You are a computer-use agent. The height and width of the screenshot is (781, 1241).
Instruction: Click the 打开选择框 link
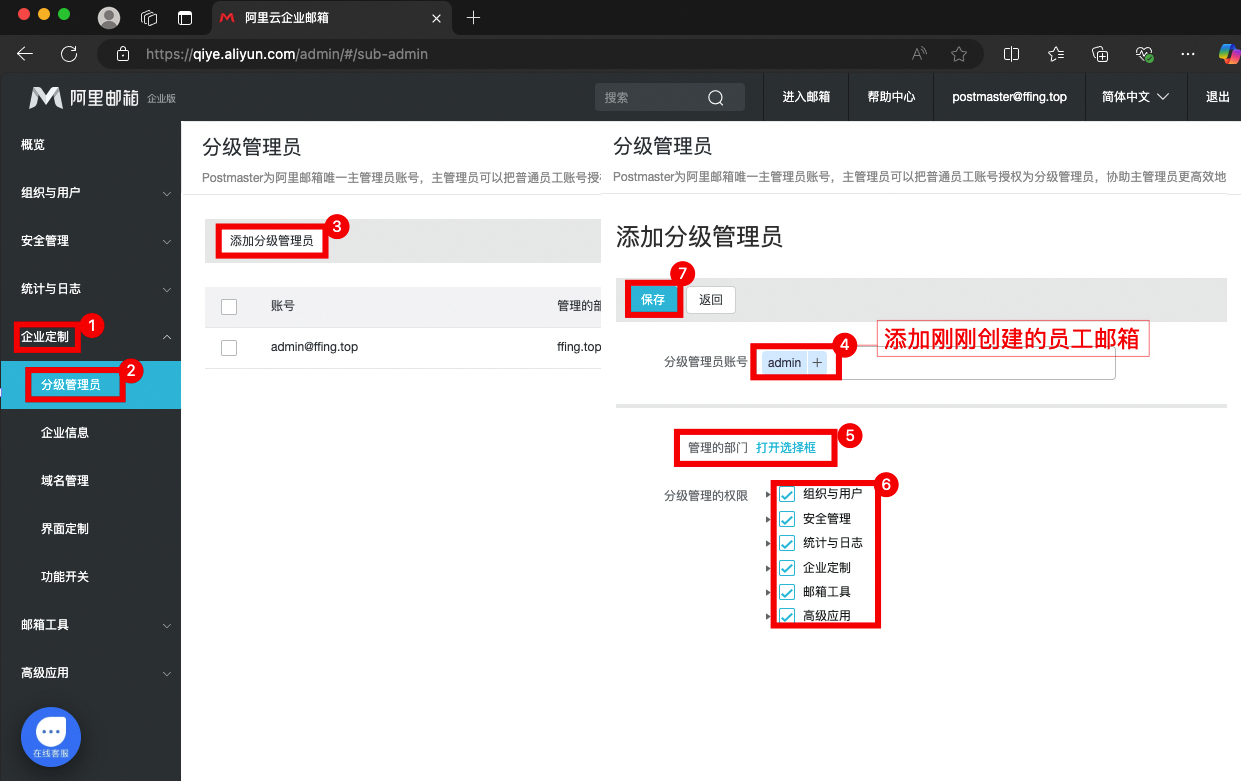(786, 448)
